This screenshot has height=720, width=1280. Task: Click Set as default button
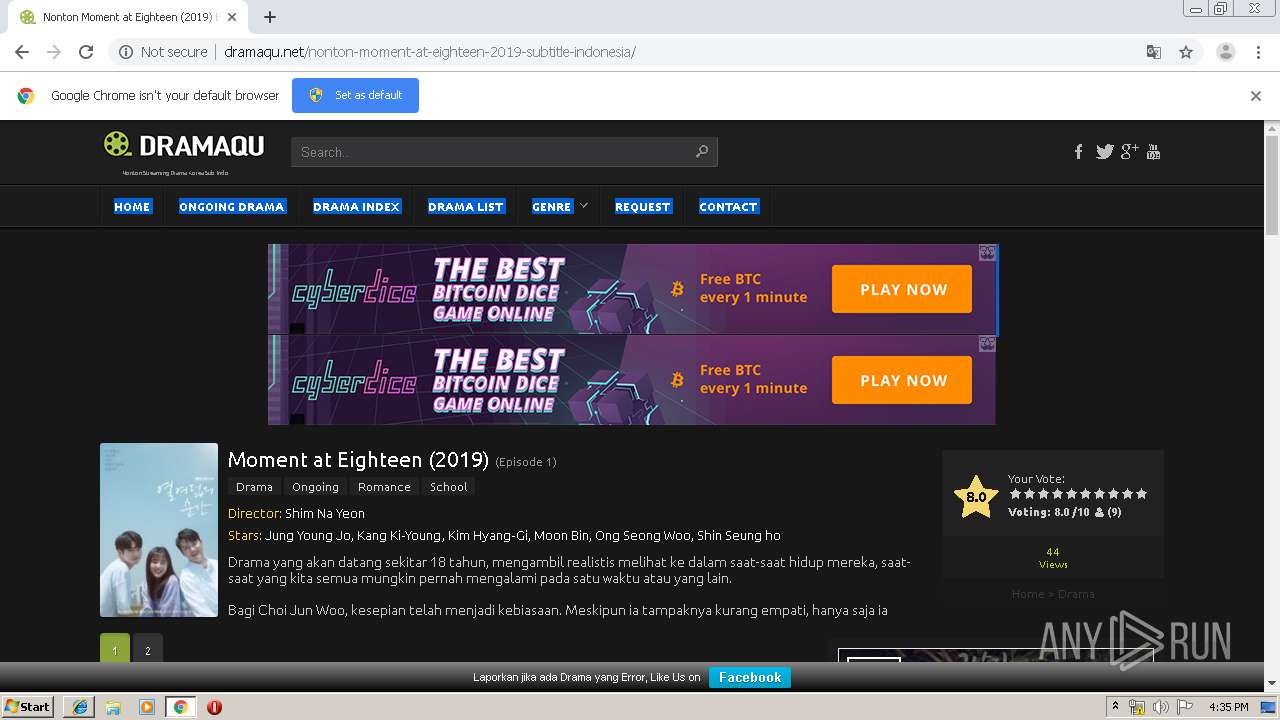355,95
